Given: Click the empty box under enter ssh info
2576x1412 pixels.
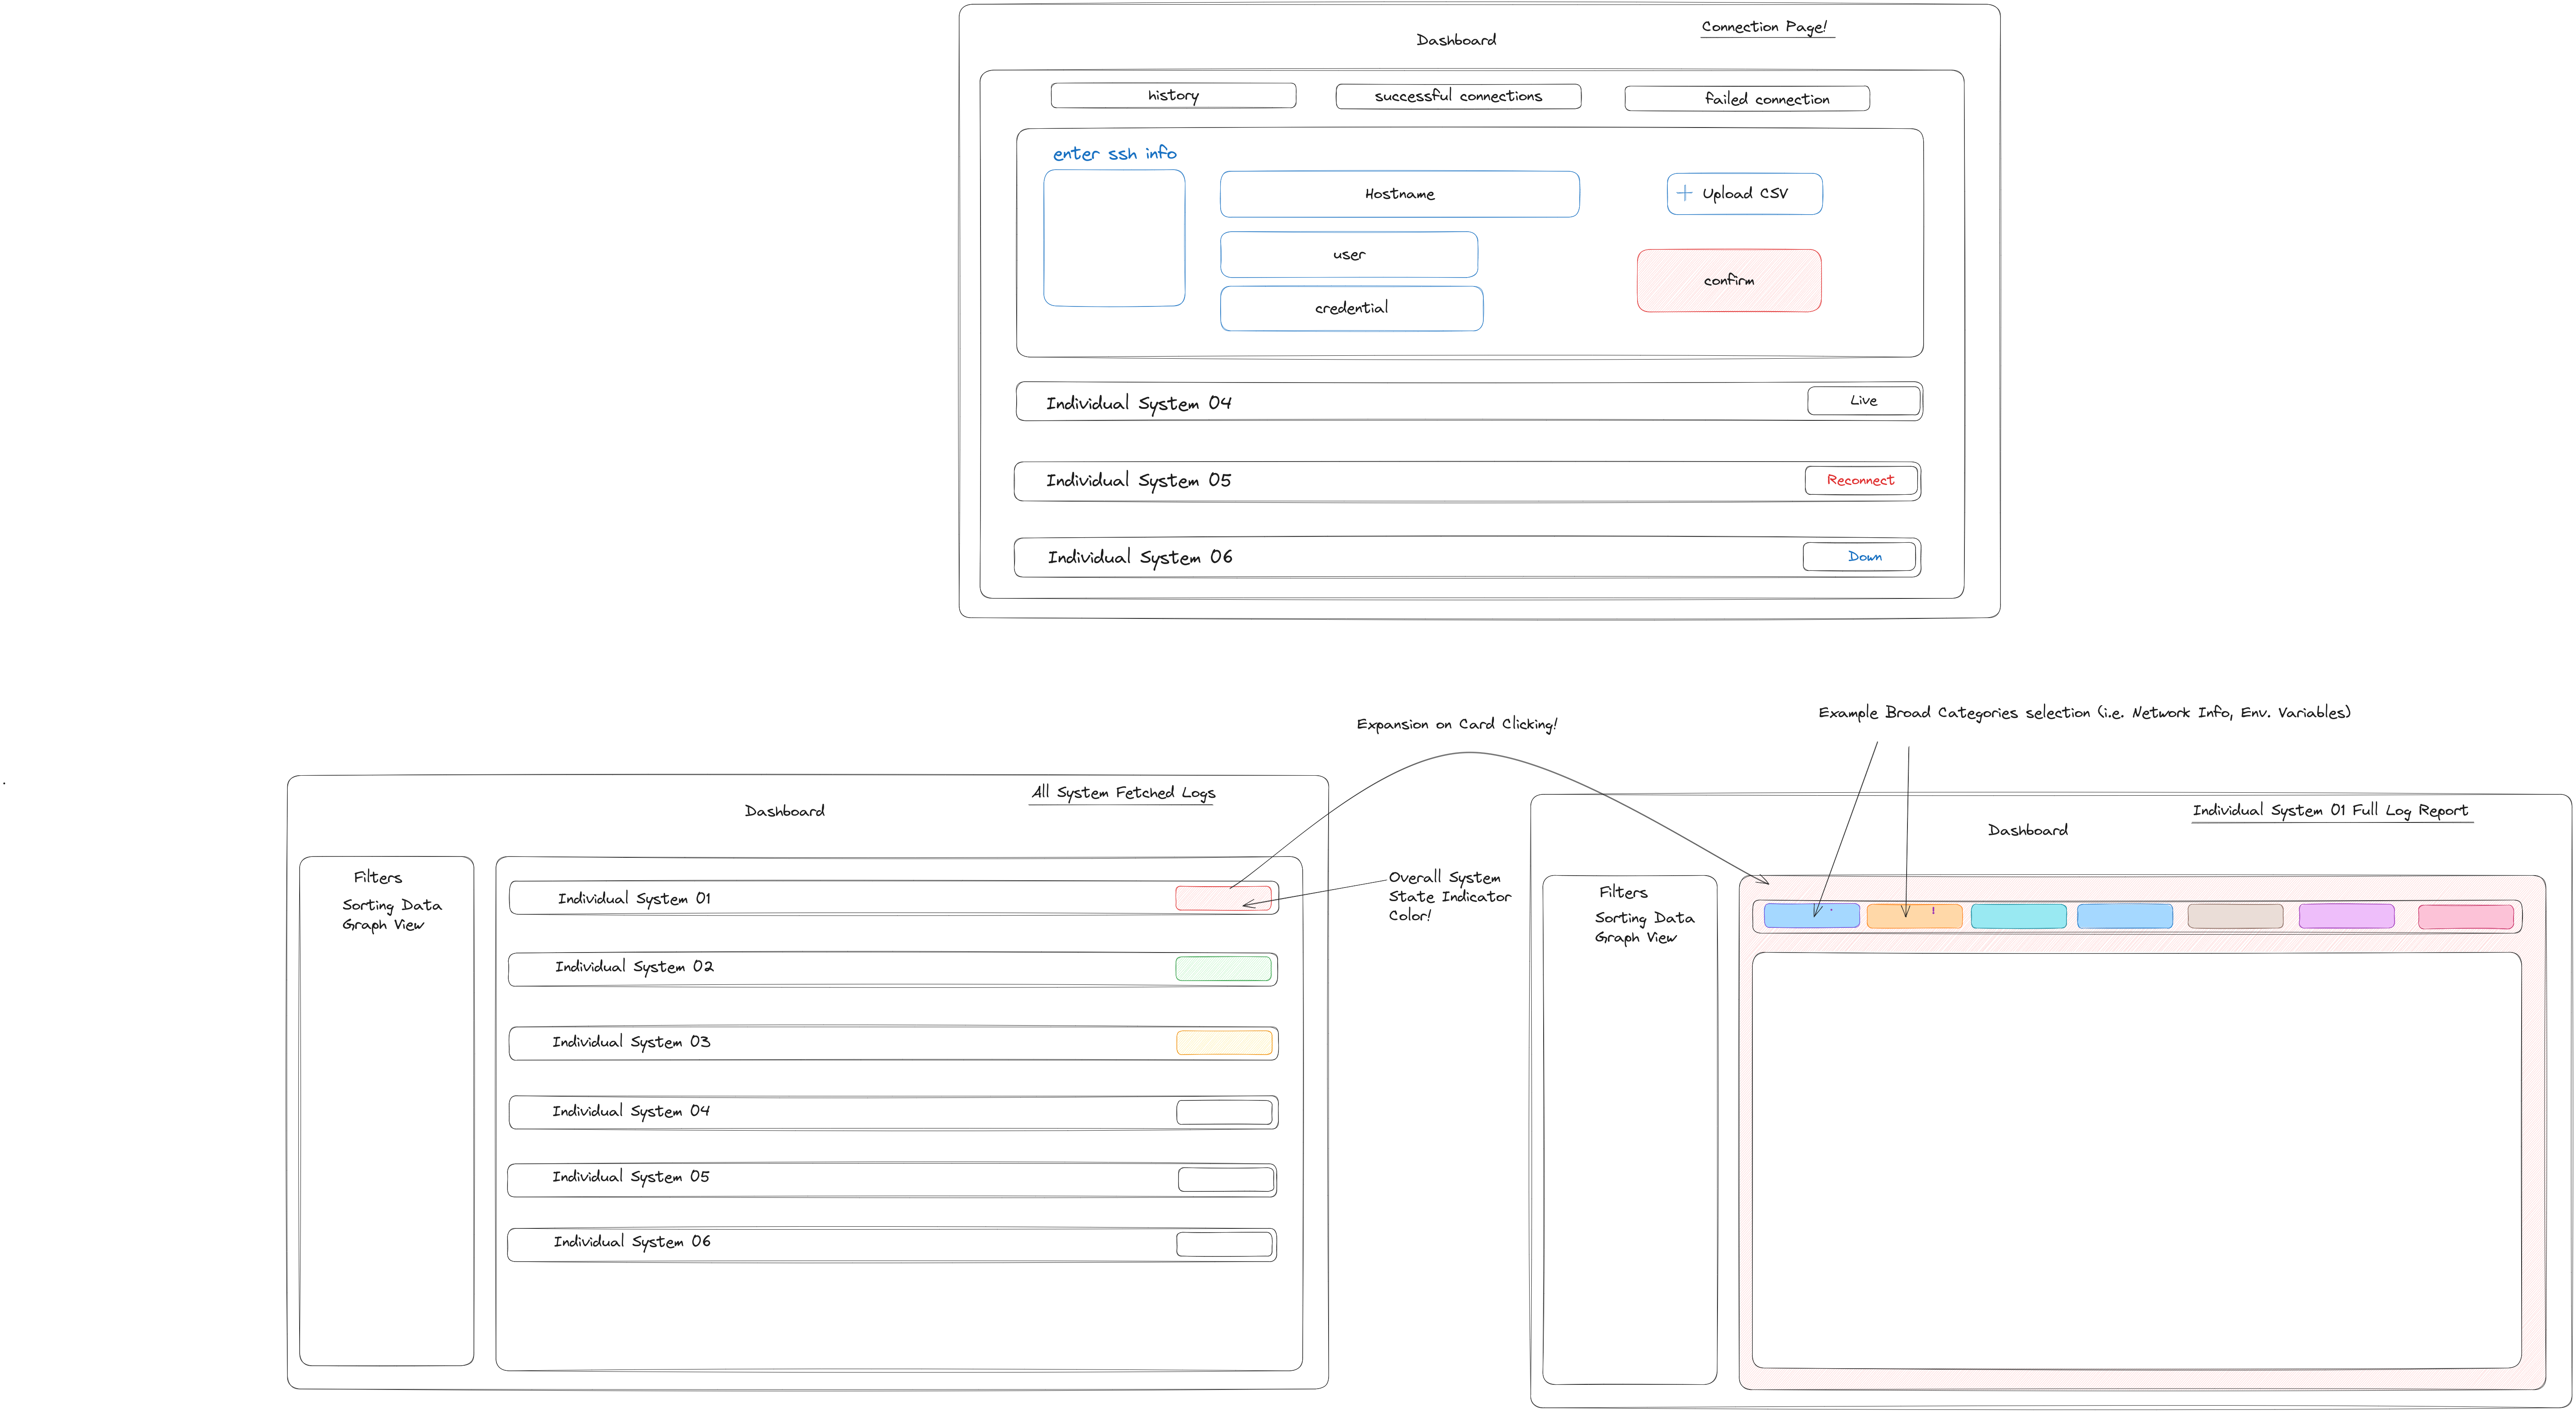Looking at the screenshot, I should tap(1114, 238).
